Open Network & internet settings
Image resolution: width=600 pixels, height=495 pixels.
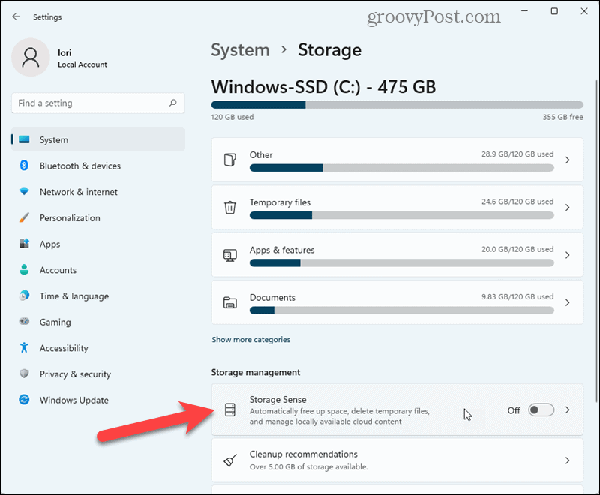tap(98, 192)
